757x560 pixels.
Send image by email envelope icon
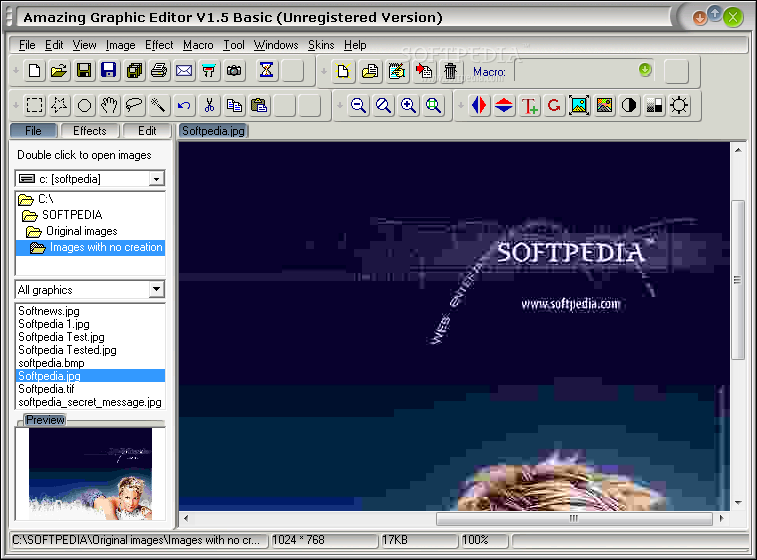pyautogui.click(x=184, y=71)
